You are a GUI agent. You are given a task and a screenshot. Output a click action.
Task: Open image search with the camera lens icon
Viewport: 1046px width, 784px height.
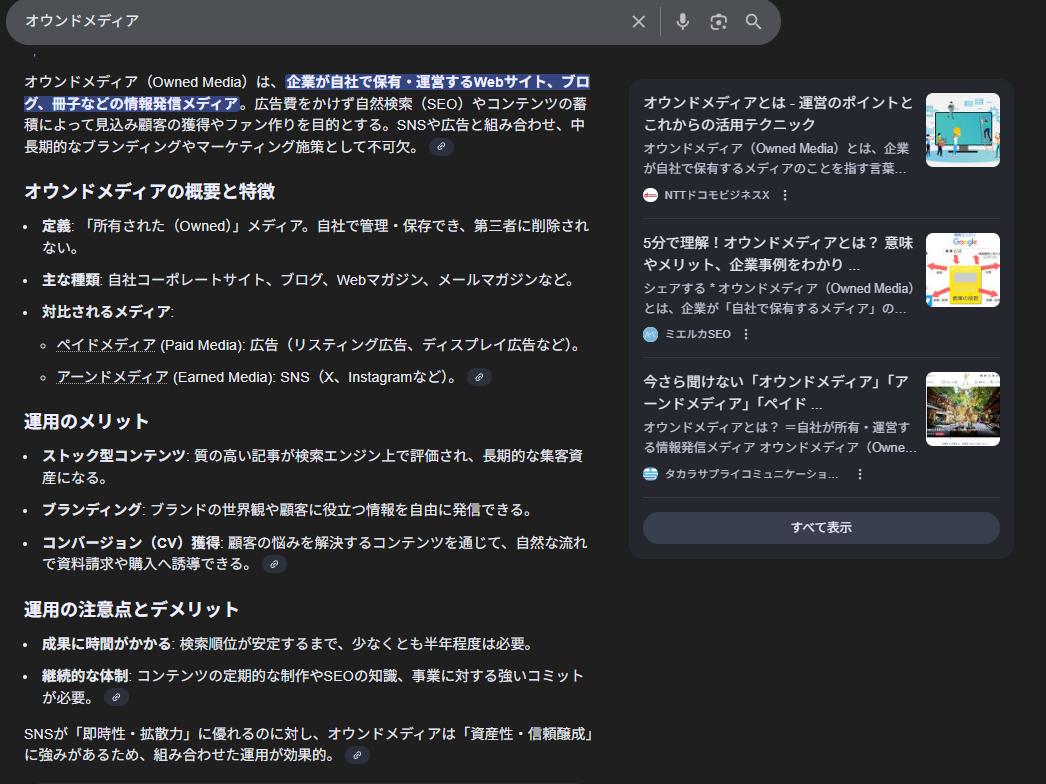(718, 22)
